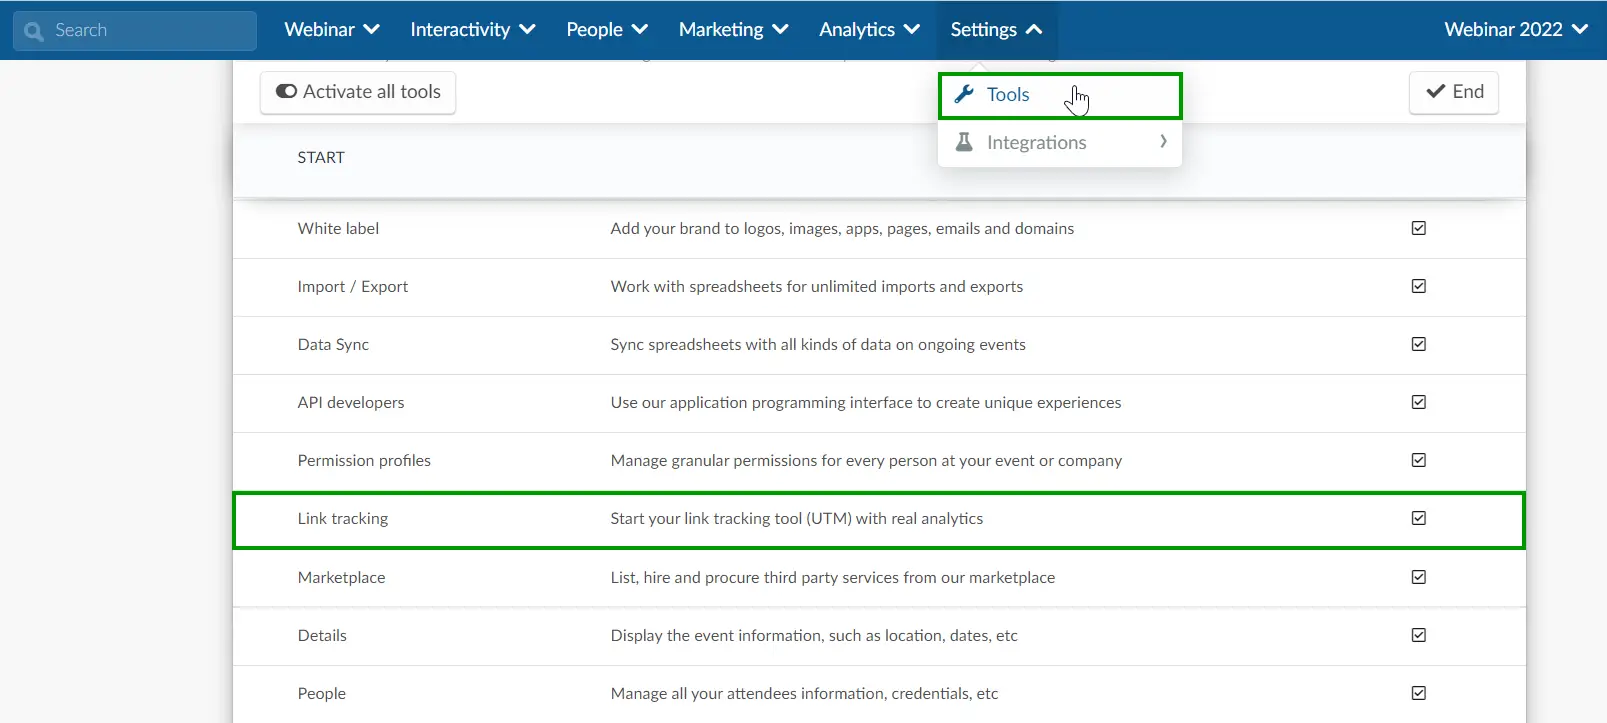Click 'Sync spreadsheets with all kinds' description
The width and height of the screenshot is (1607, 723).
[818, 345]
